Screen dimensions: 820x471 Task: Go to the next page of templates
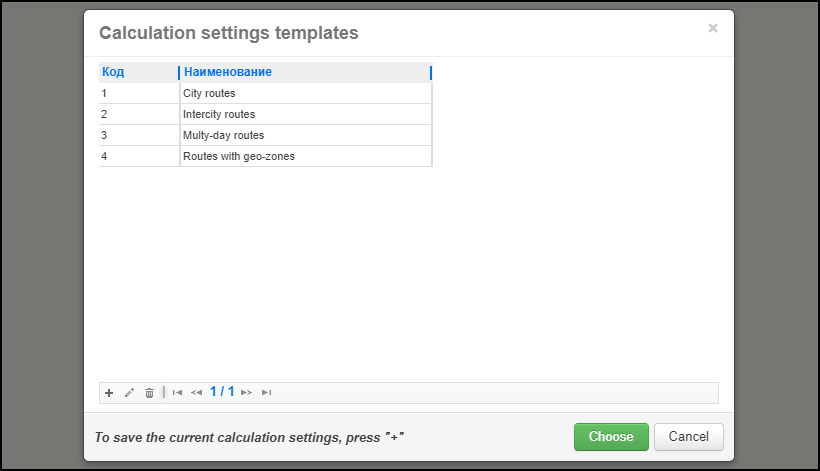coord(246,393)
